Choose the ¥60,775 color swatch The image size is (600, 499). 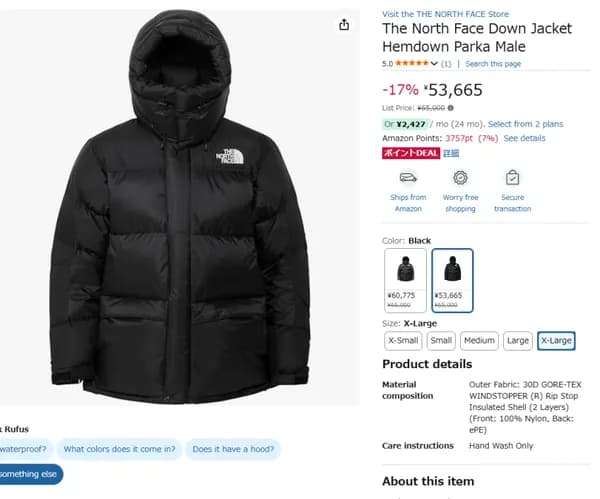tap(405, 280)
